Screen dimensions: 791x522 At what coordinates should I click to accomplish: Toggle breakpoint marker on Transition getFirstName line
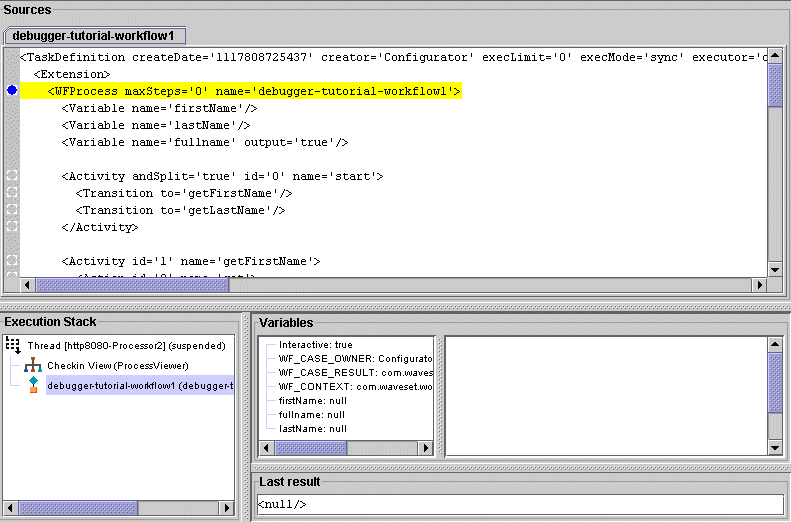[12, 193]
